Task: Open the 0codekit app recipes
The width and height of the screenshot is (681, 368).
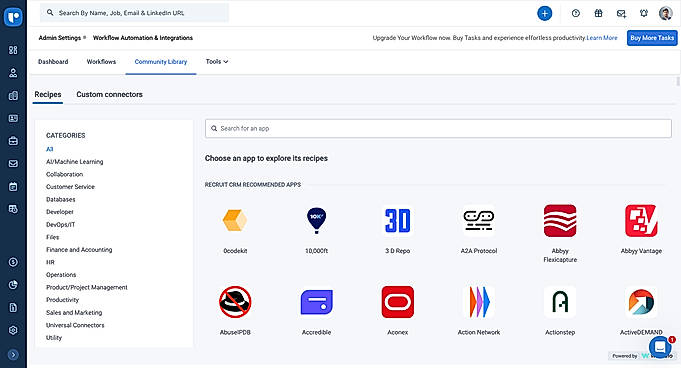Action: [235, 221]
